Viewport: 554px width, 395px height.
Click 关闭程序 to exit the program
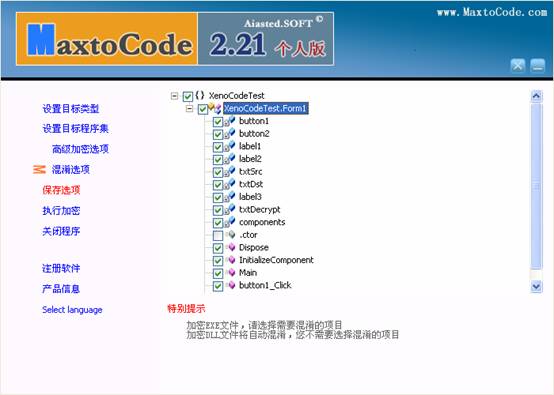(x=61, y=231)
